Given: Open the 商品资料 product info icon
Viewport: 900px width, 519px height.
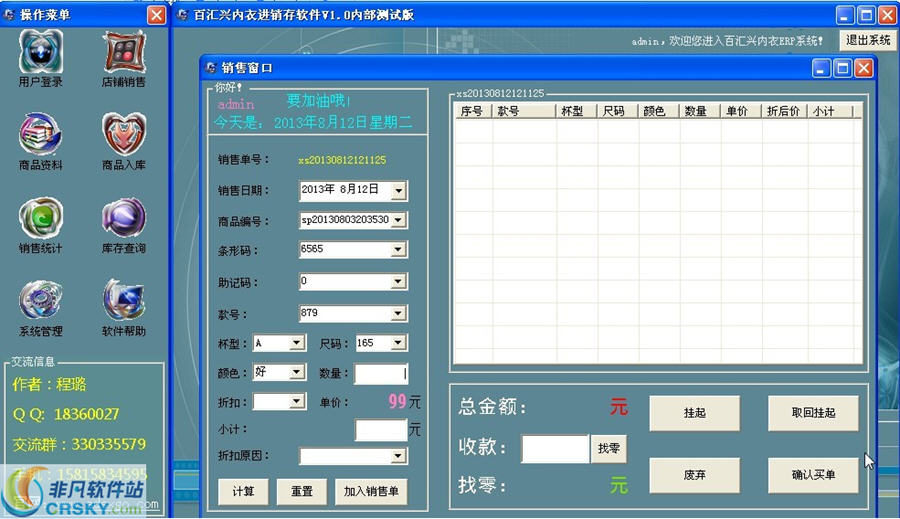Looking at the screenshot, I should [41, 135].
